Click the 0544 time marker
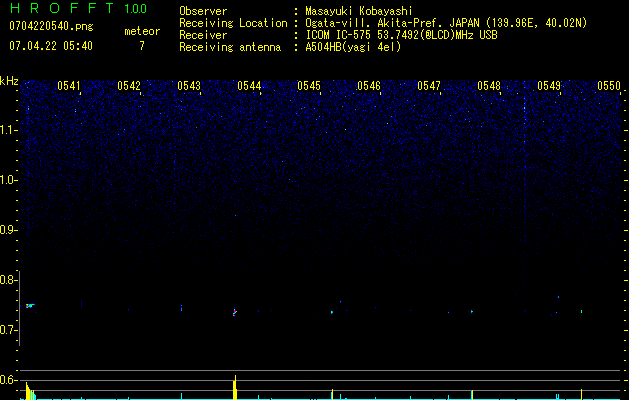Screen dimensions: 629x400 point(249,86)
